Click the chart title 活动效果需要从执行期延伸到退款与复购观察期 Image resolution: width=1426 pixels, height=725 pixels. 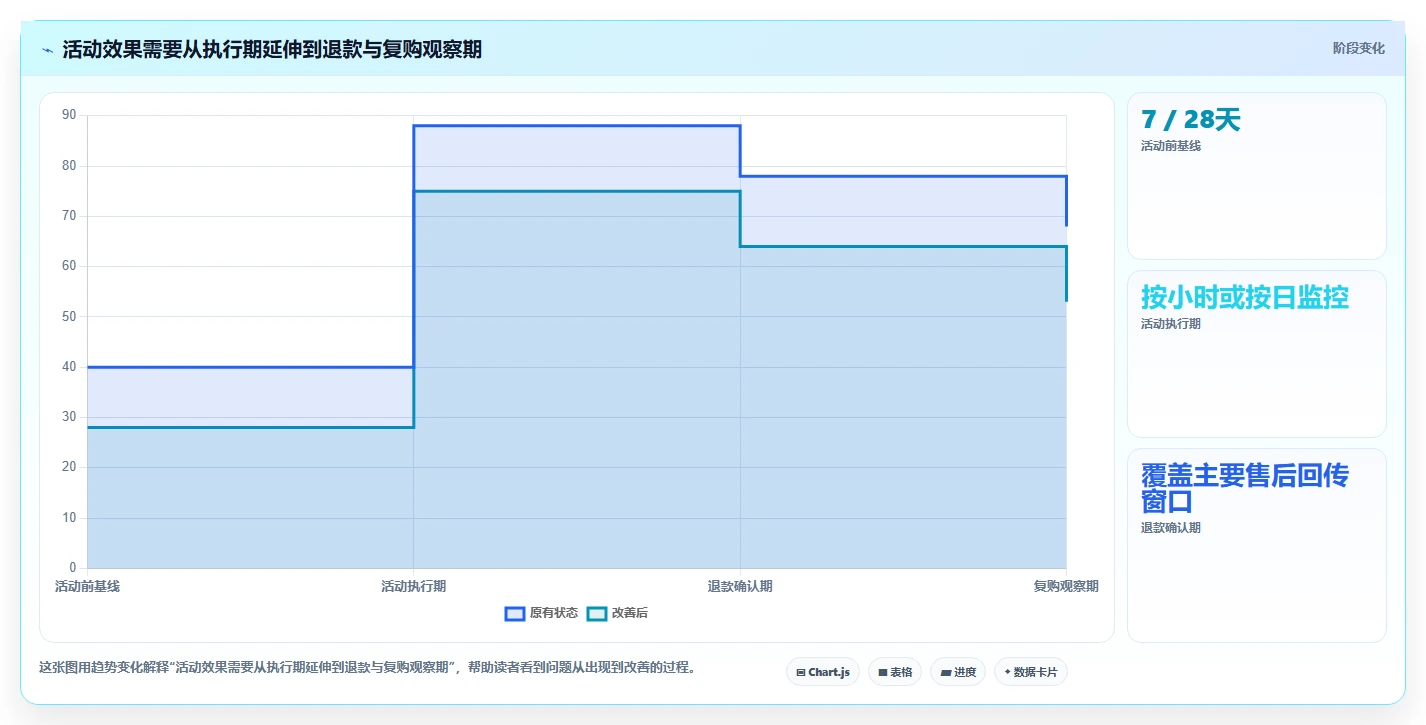[272, 50]
